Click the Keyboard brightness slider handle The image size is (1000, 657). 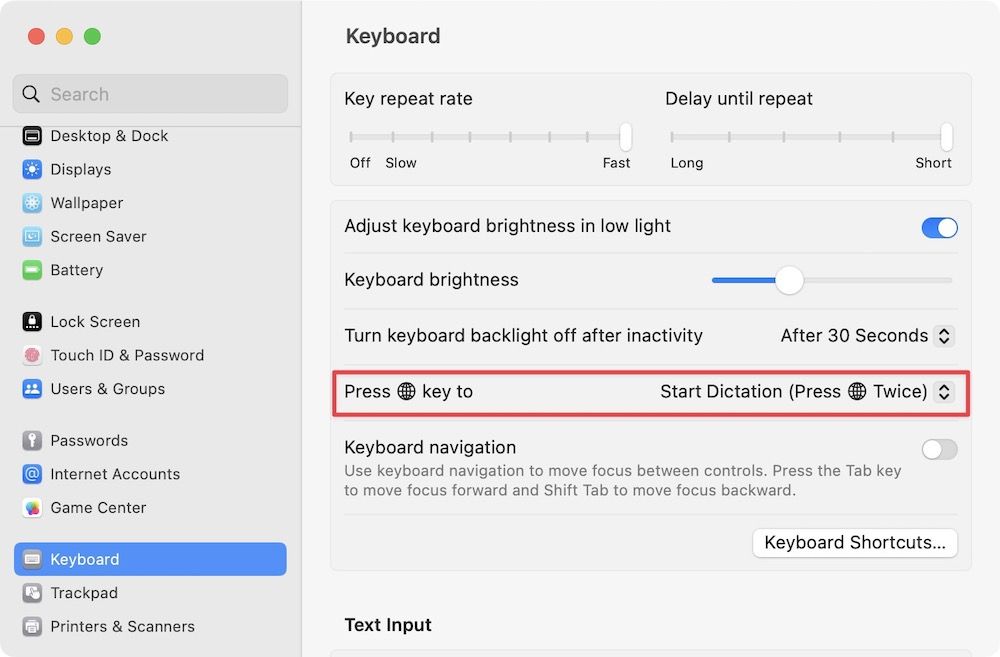pyautogui.click(x=790, y=280)
